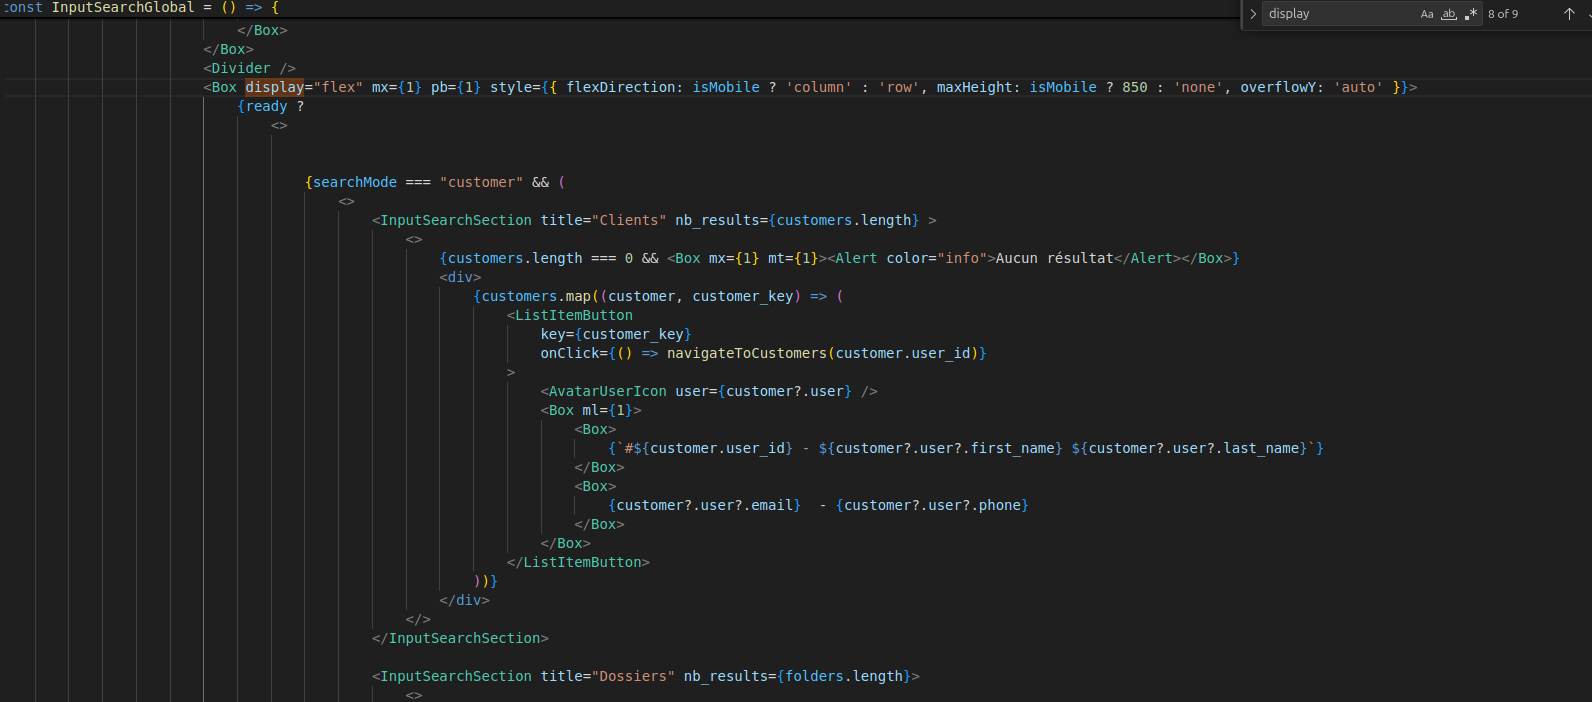Jump to sticky header InputSearchGlobal line

[122, 7]
